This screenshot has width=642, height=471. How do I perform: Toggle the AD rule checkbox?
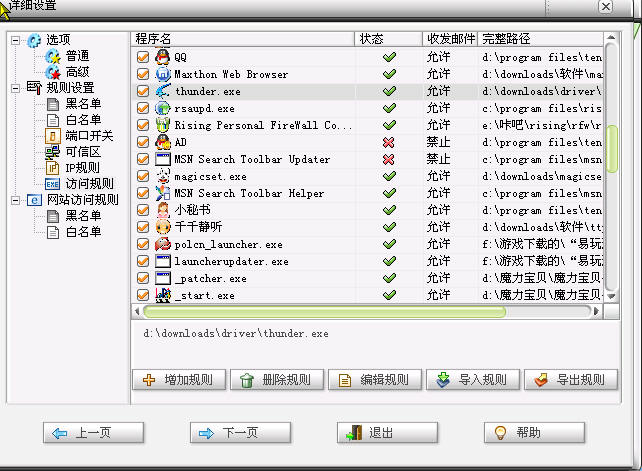coord(143,142)
